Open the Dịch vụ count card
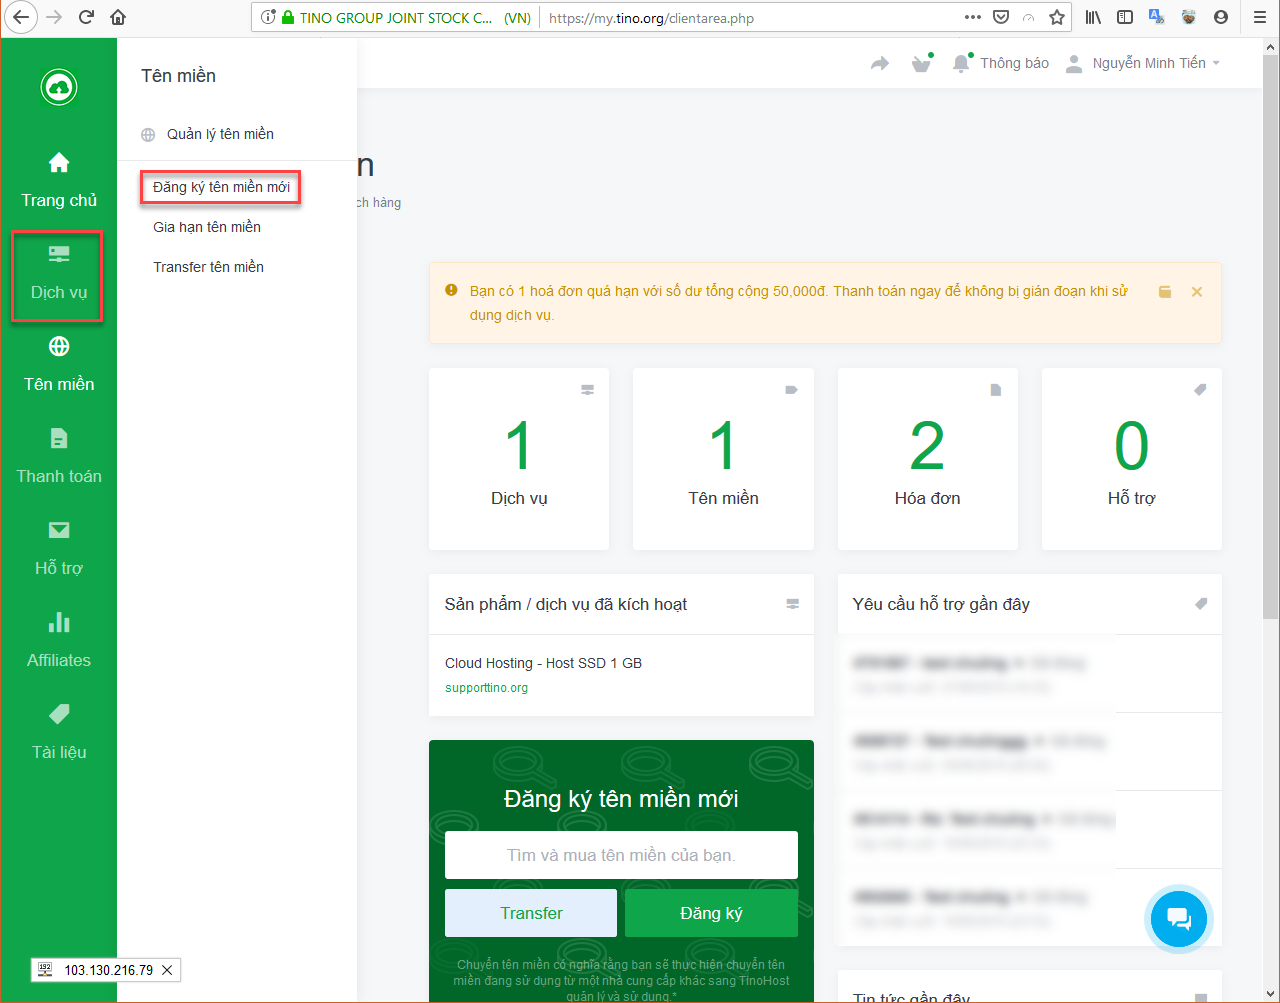The image size is (1280, 1003). [519, 459]
